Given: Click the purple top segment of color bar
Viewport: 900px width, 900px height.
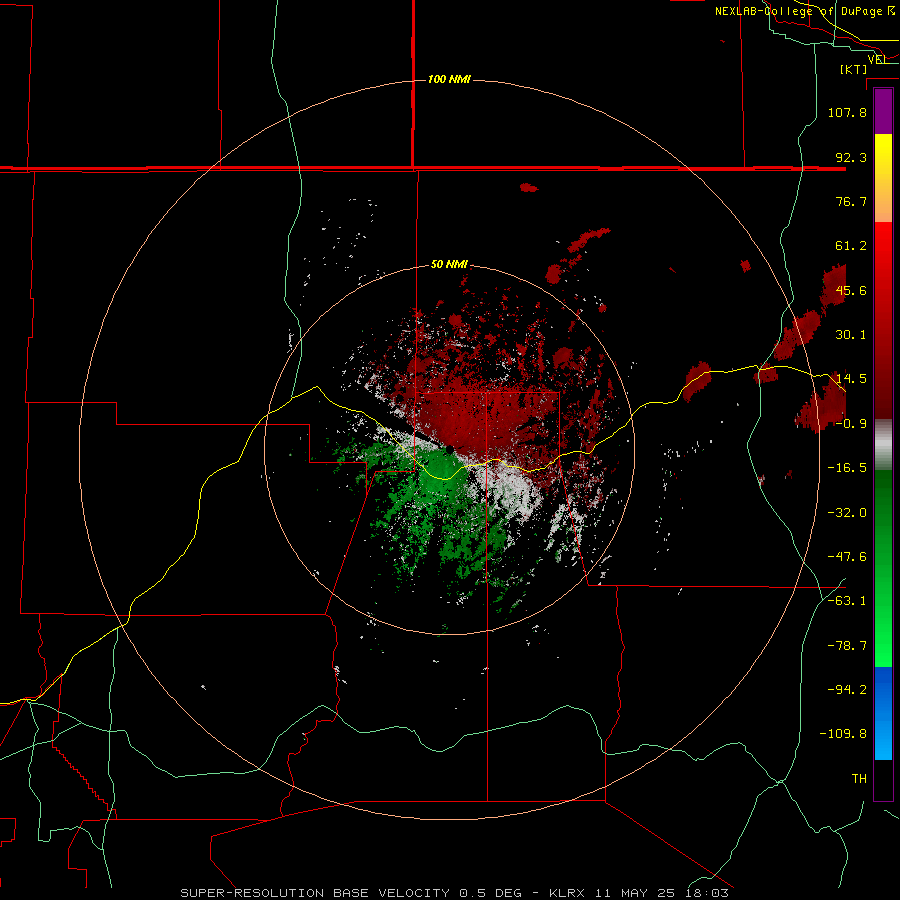Looking at the screenshot, I should pyautogui.click(x=883, y=112).
